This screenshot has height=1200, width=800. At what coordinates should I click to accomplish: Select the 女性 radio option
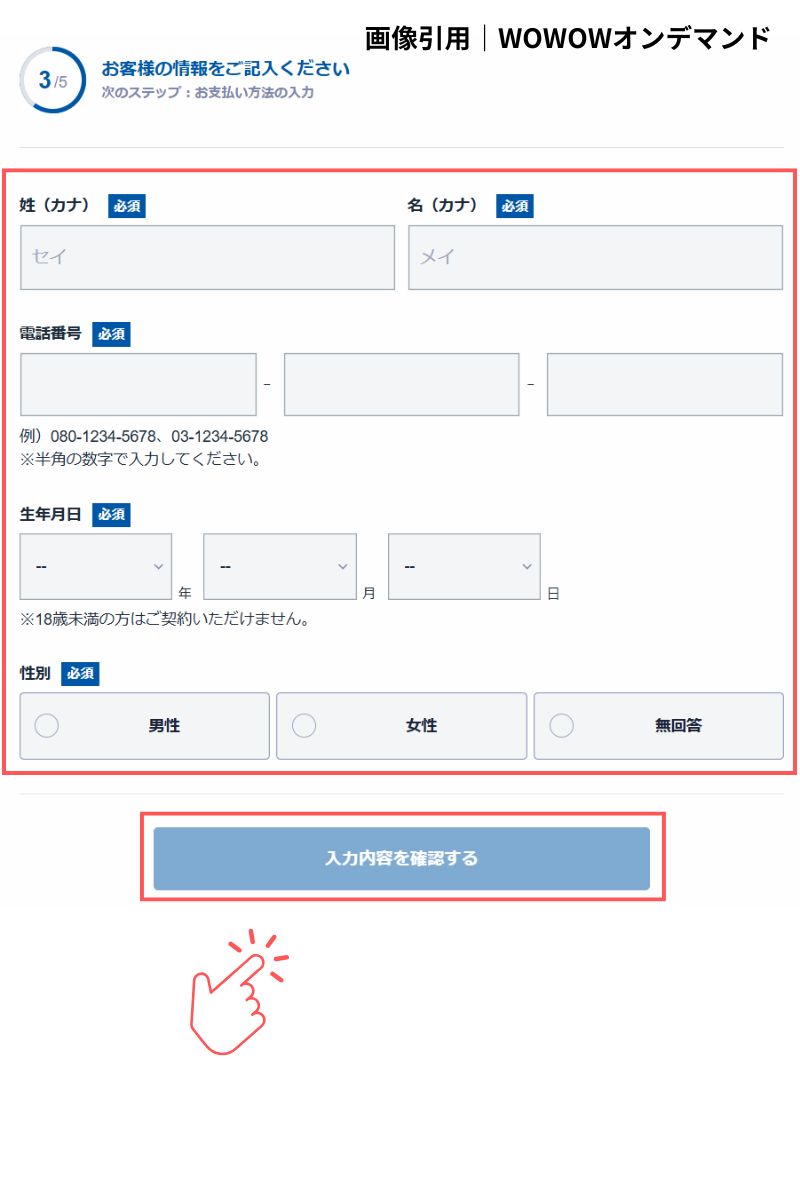401,726
